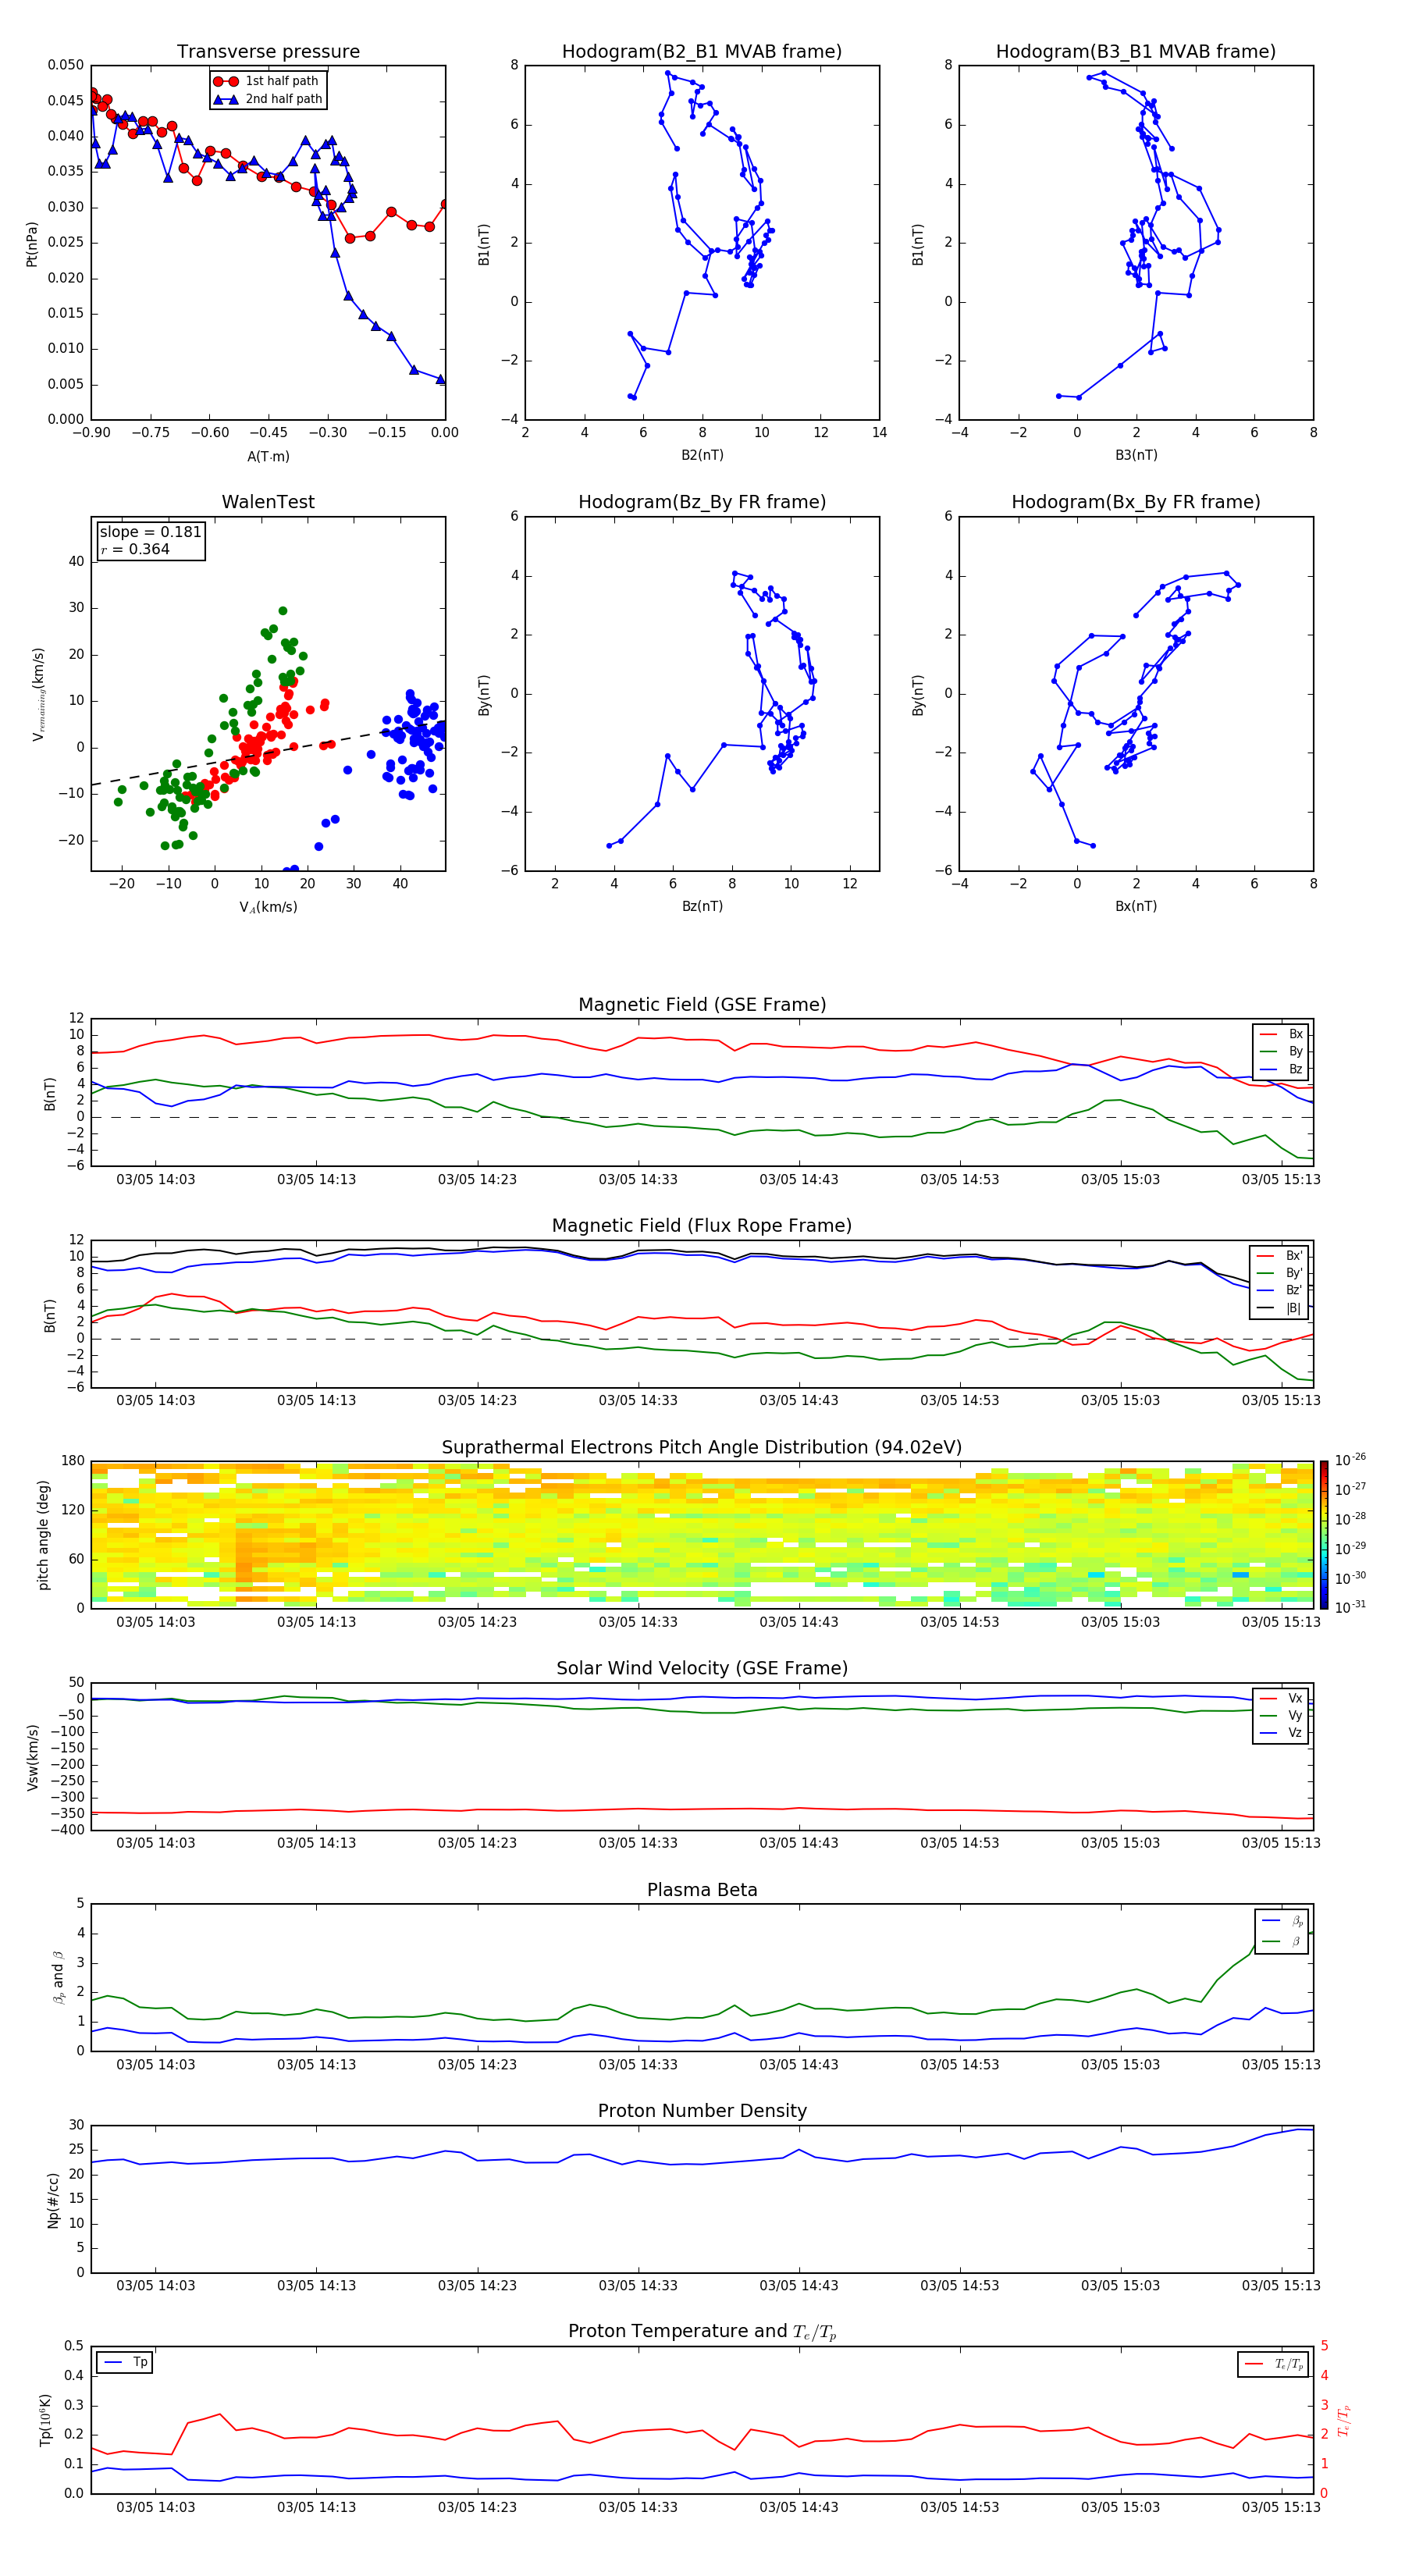This screenshot has width=1405, height=2576.
Task: Click the 'Vy' velocity legend entry
Action: coord(1281,1716)
